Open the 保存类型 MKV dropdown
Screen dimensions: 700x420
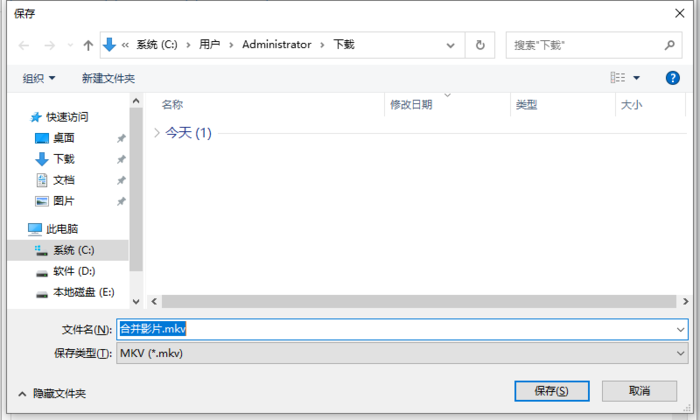click(402, 353)
